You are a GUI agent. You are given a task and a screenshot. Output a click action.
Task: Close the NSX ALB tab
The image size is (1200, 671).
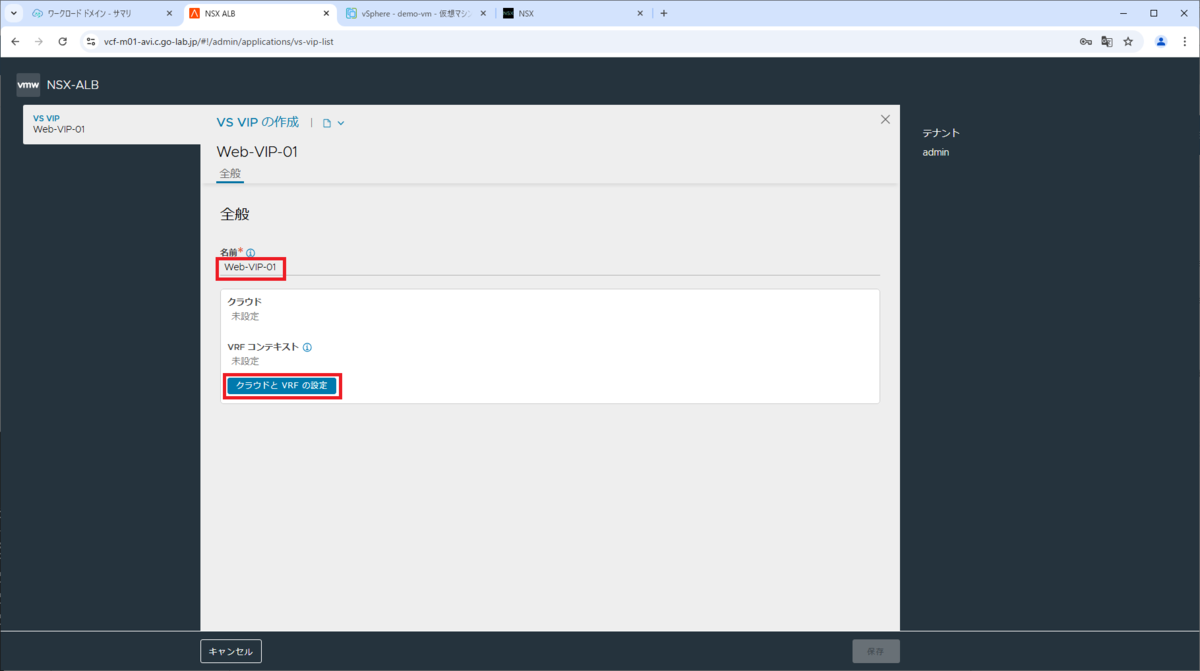(326, 13)
